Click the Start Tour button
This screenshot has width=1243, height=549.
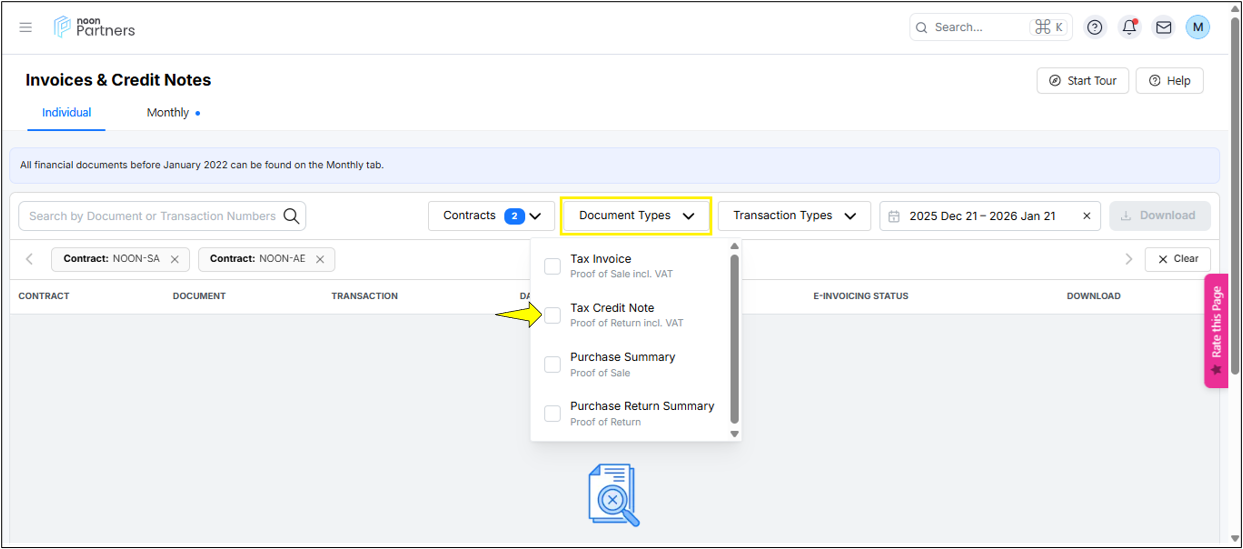[x=1083, y=81]
